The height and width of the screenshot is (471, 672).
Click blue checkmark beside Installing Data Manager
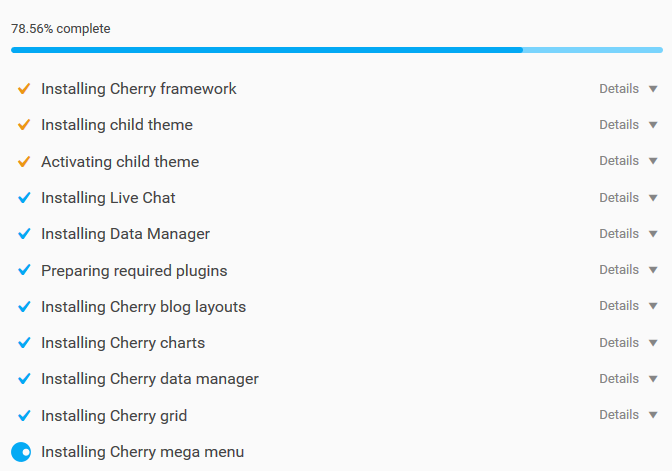point(24,234)
